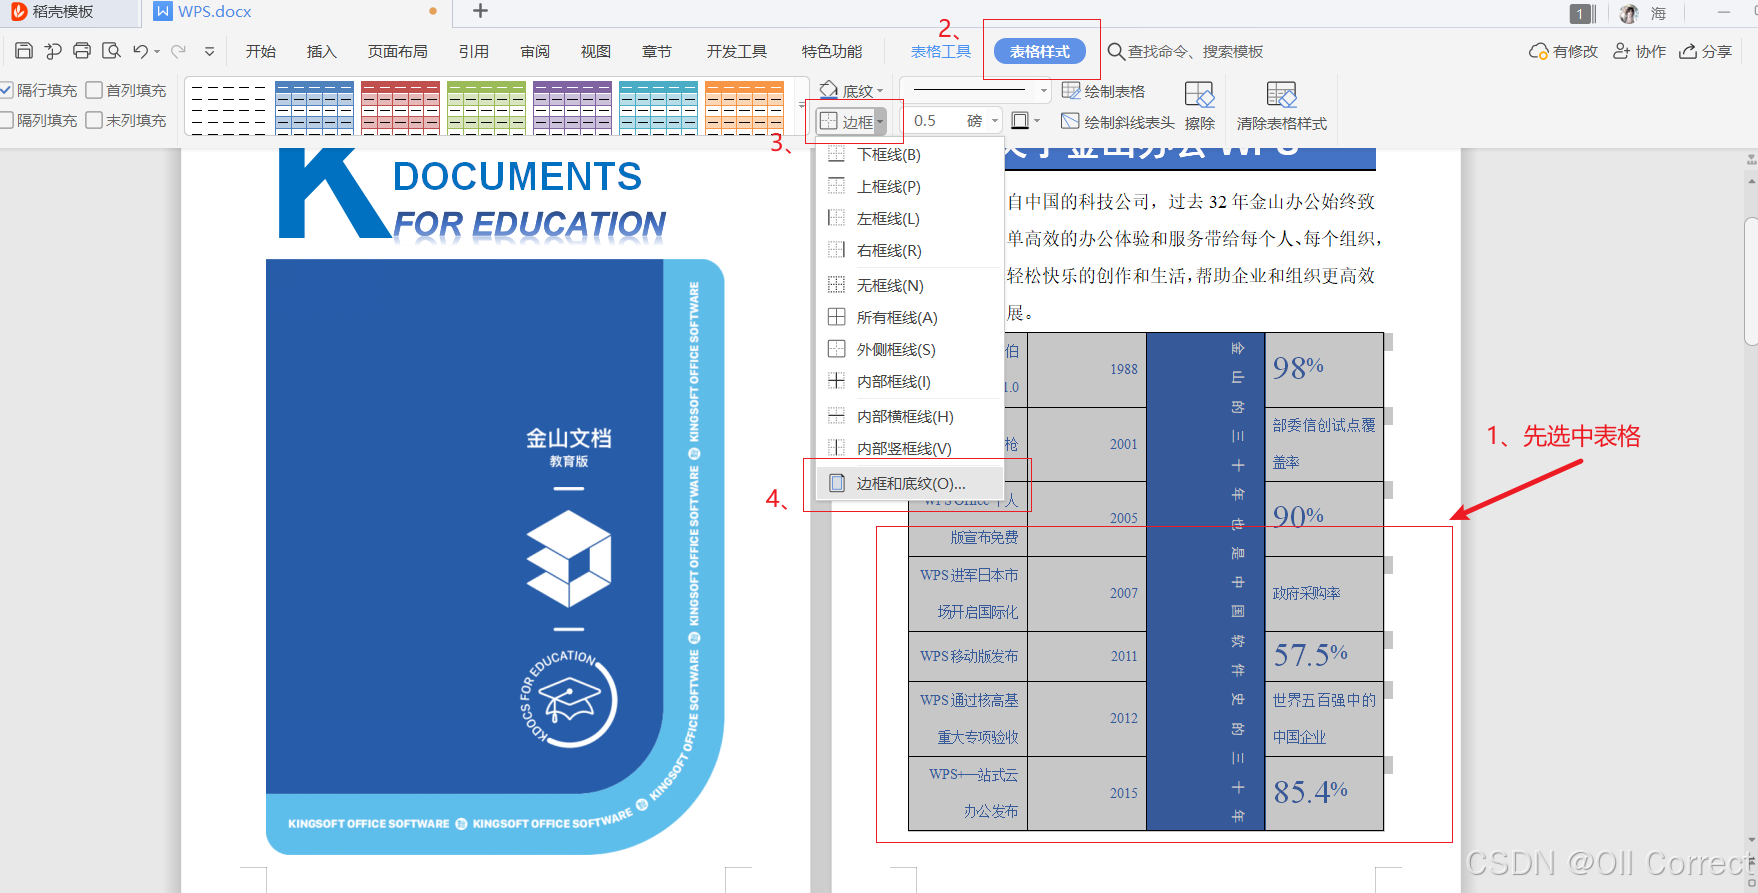
Task: Choose 内部框线(I) inside borders option
Action: [x=910, y=381]
